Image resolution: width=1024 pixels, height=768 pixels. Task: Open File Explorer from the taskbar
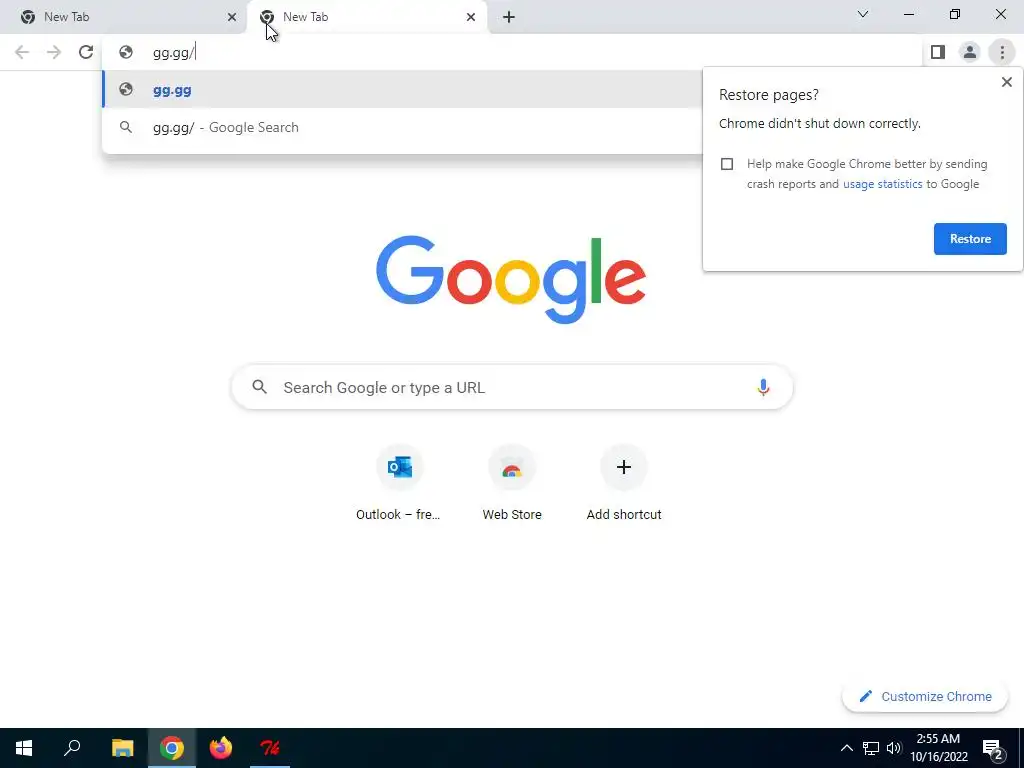[122, 748]
